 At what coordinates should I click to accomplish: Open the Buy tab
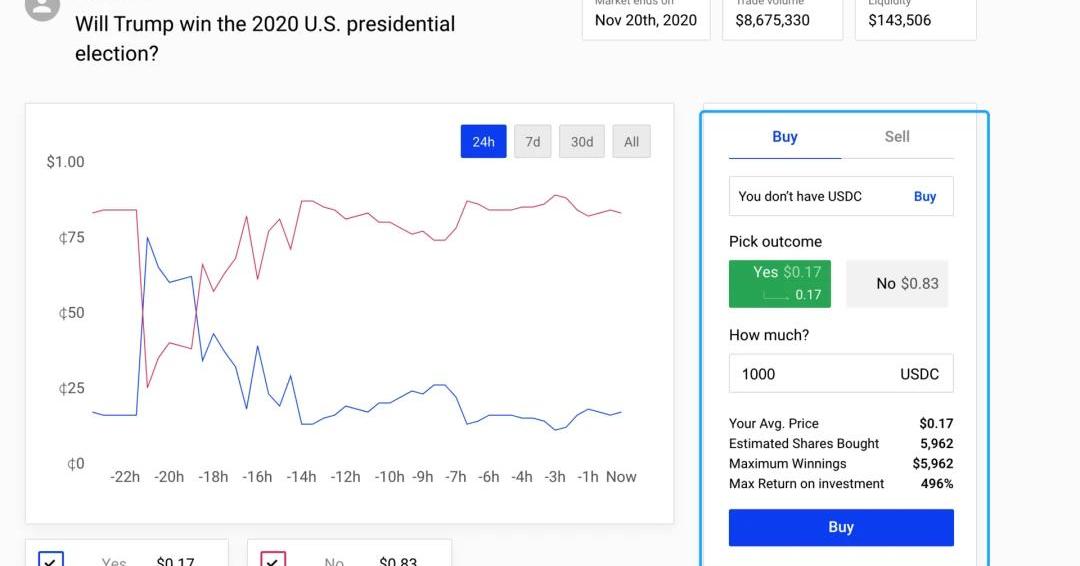tap(785, 137)
